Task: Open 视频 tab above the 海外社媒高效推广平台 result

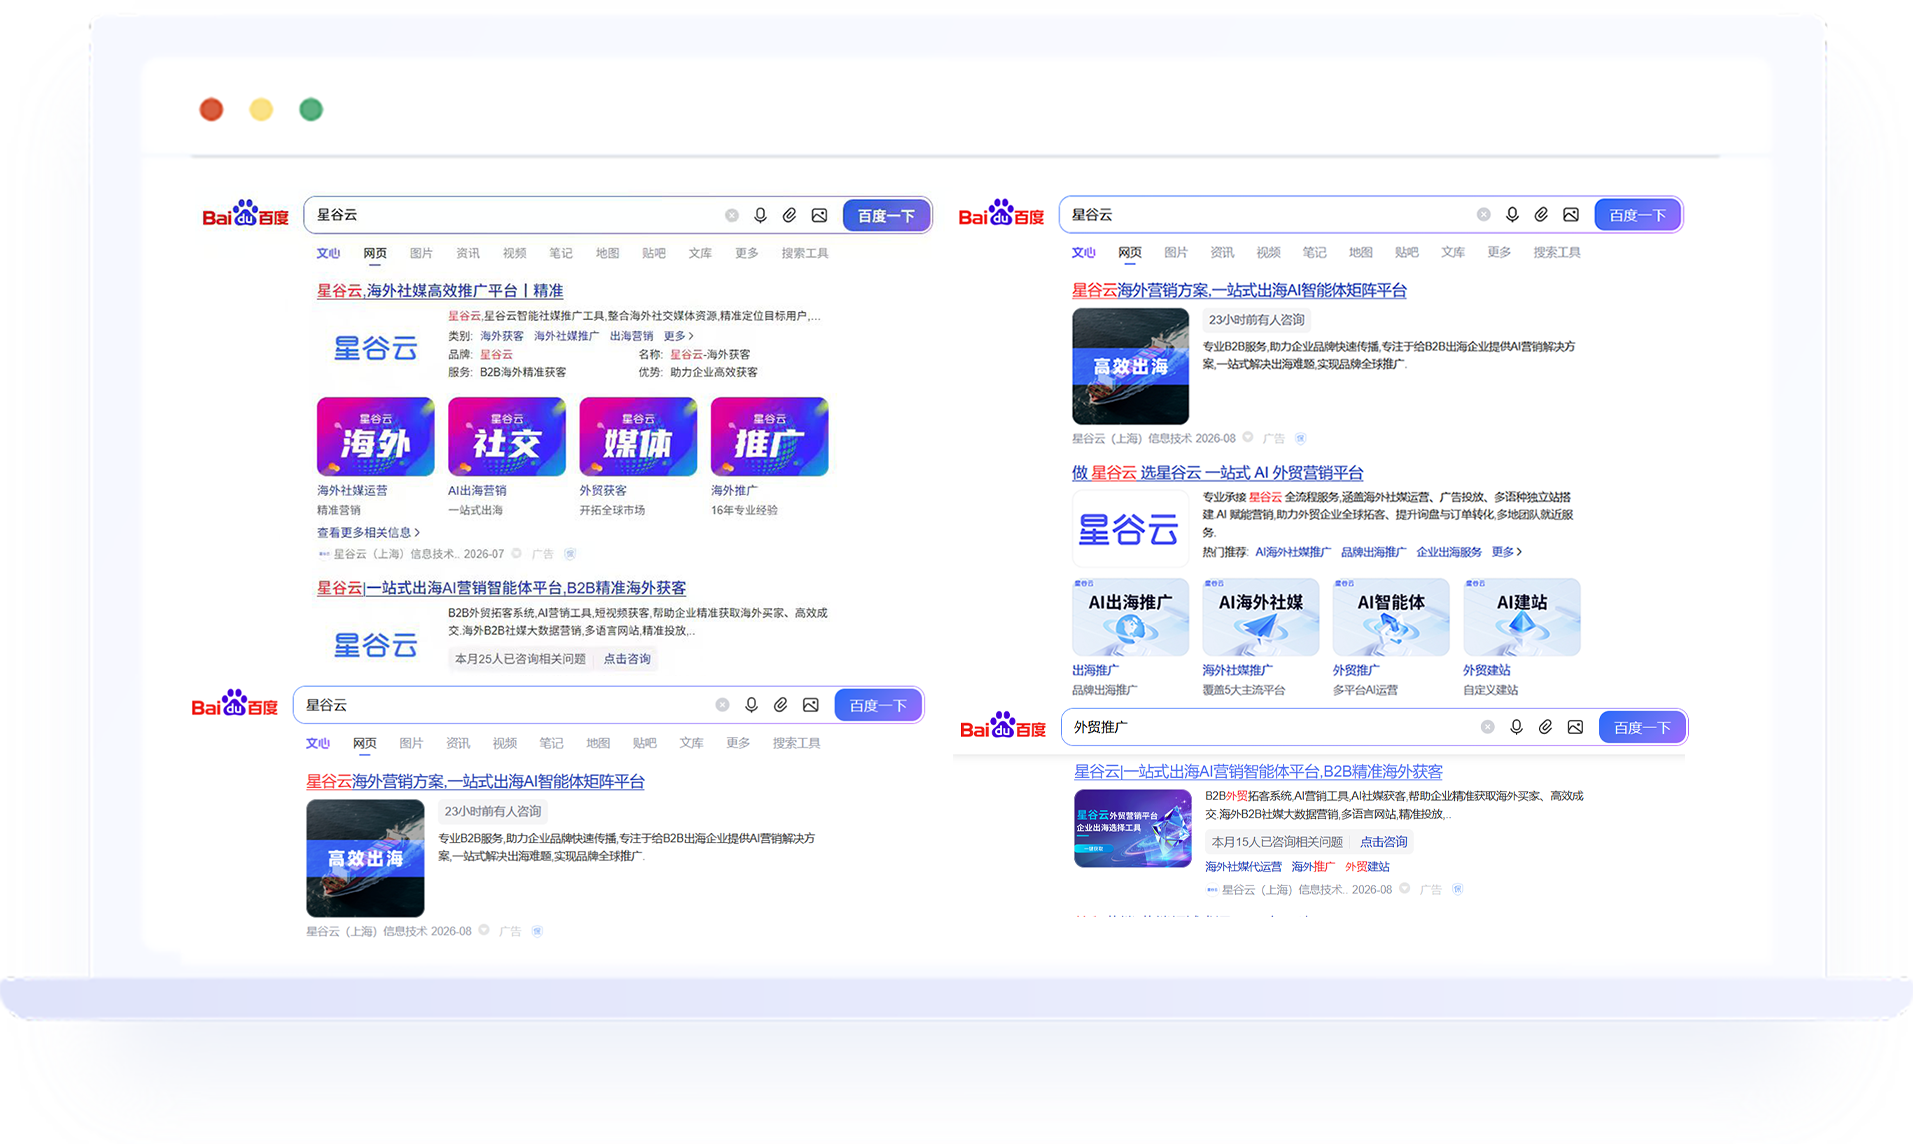Action: (514, 253)
